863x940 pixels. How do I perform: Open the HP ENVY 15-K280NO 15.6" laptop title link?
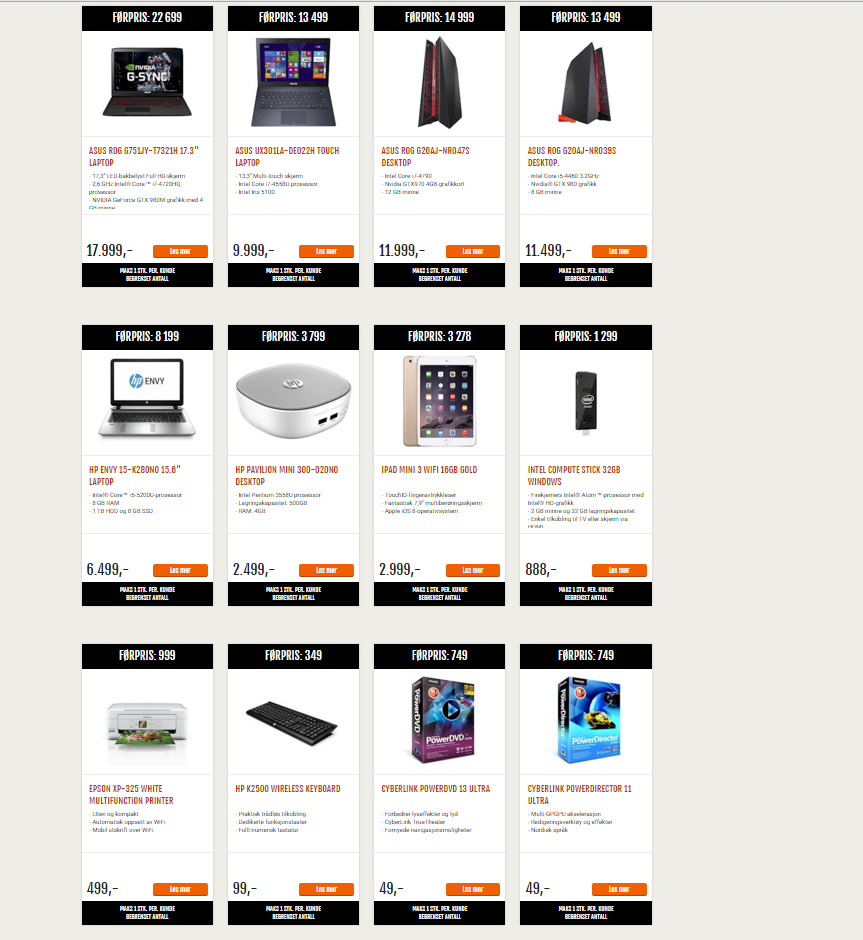tap(135, 475)
